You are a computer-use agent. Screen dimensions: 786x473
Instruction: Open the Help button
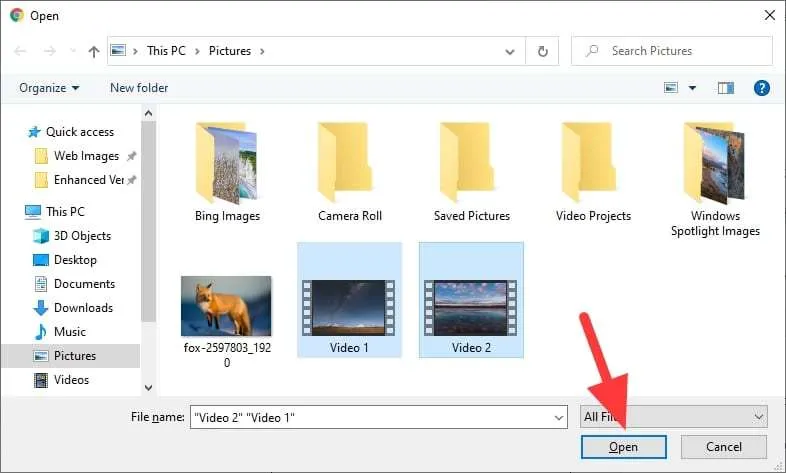pyautogui.click(x=761, y=88)
